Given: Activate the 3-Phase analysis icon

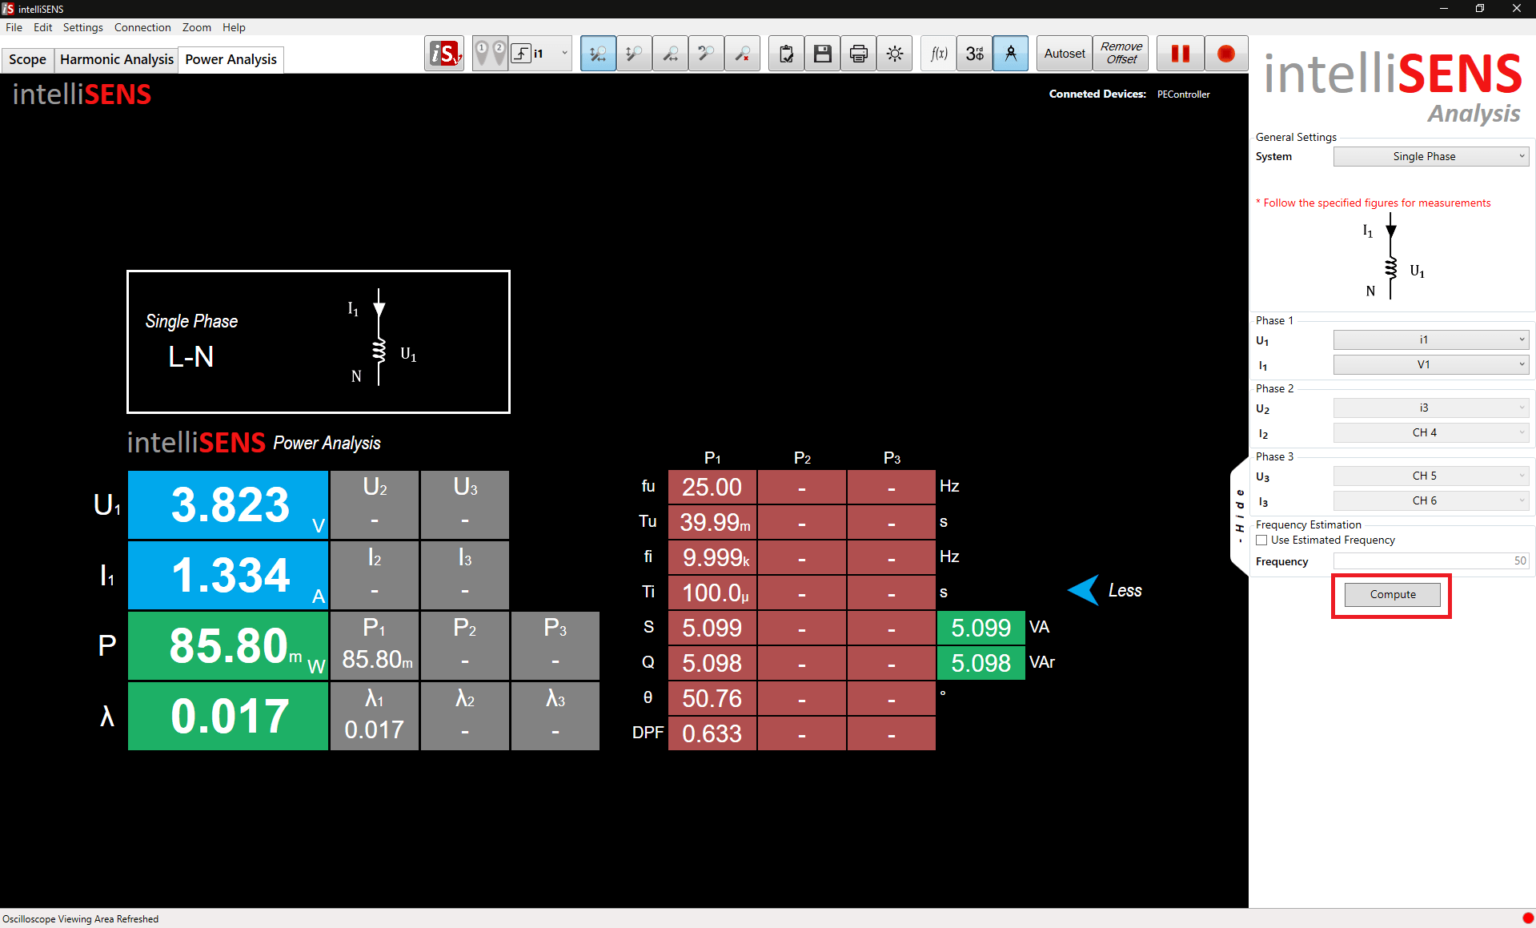Looking at the screenshot, I should click(x=974, y=53).
